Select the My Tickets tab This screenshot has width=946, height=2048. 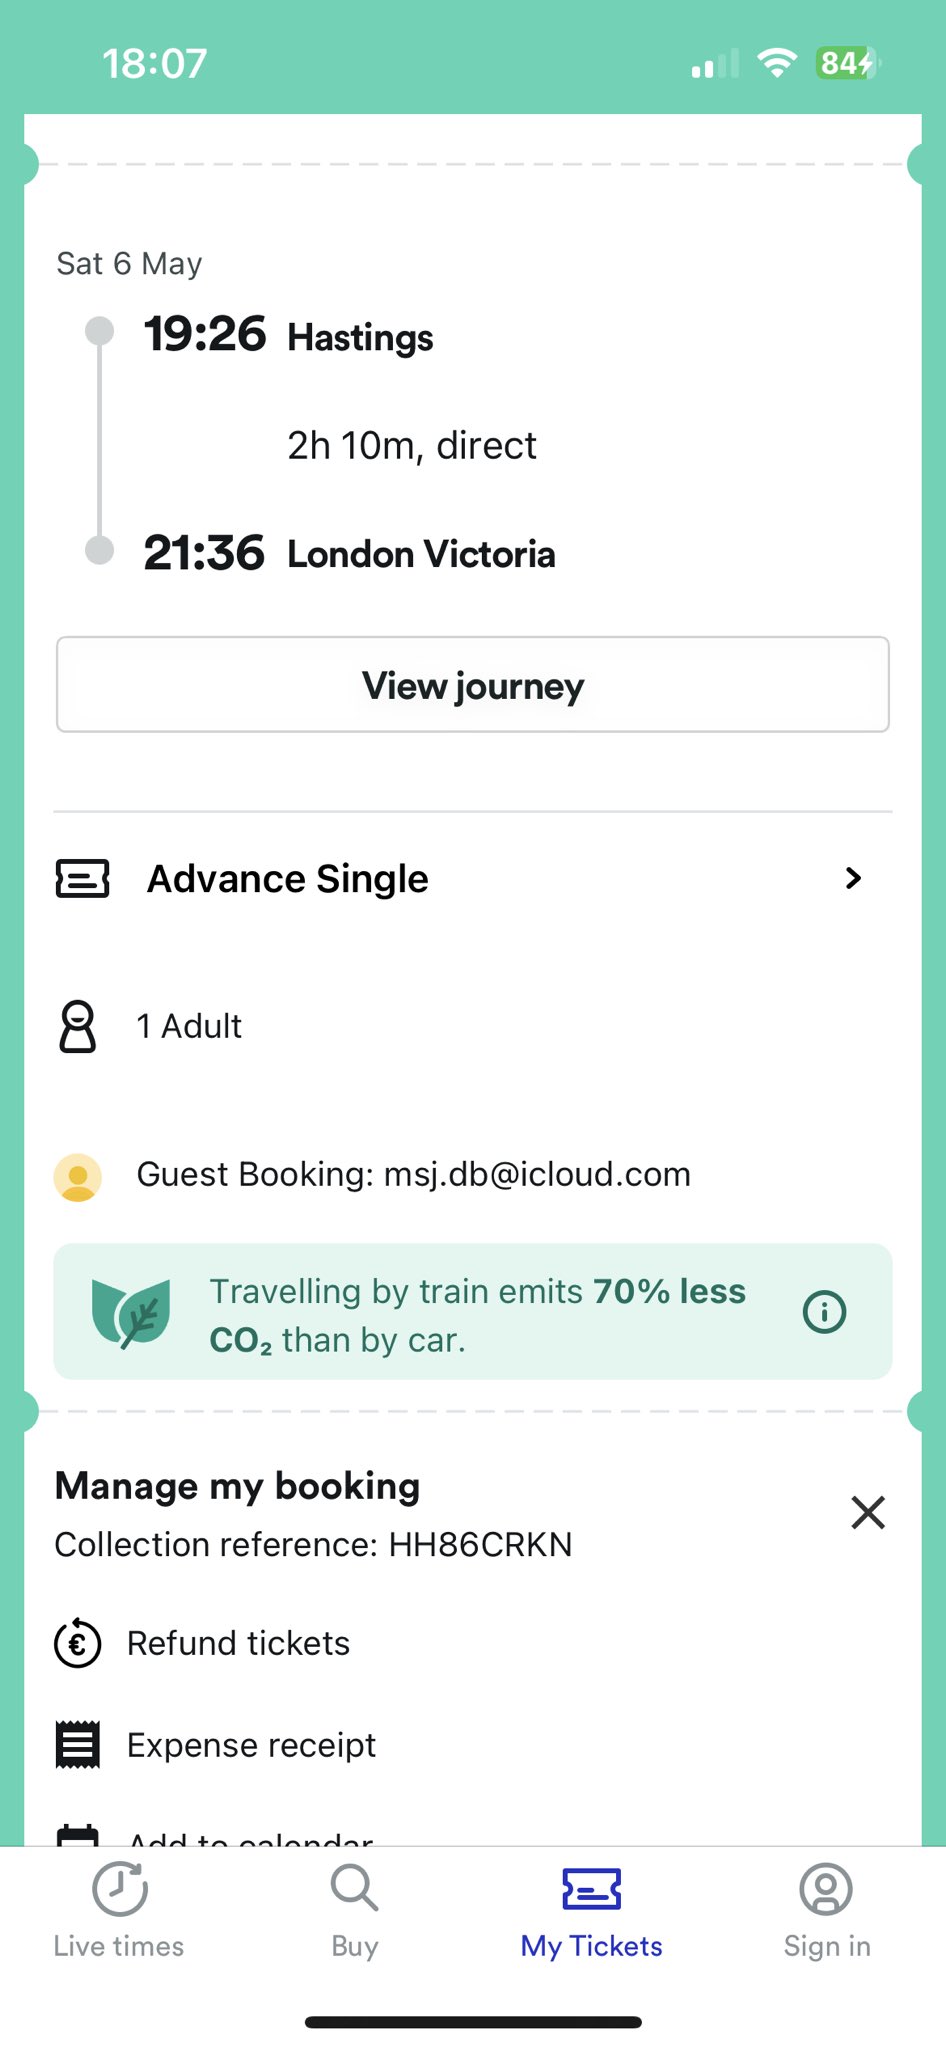pyautogui.click(x=591, y=1910)
